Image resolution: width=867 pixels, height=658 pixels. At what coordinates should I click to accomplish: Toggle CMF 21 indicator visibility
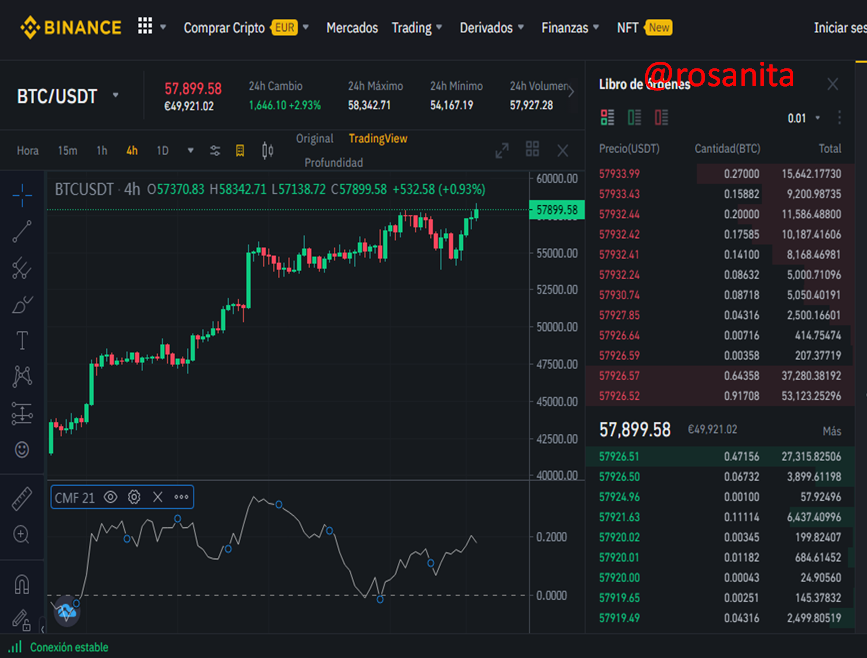pos(111,497)
